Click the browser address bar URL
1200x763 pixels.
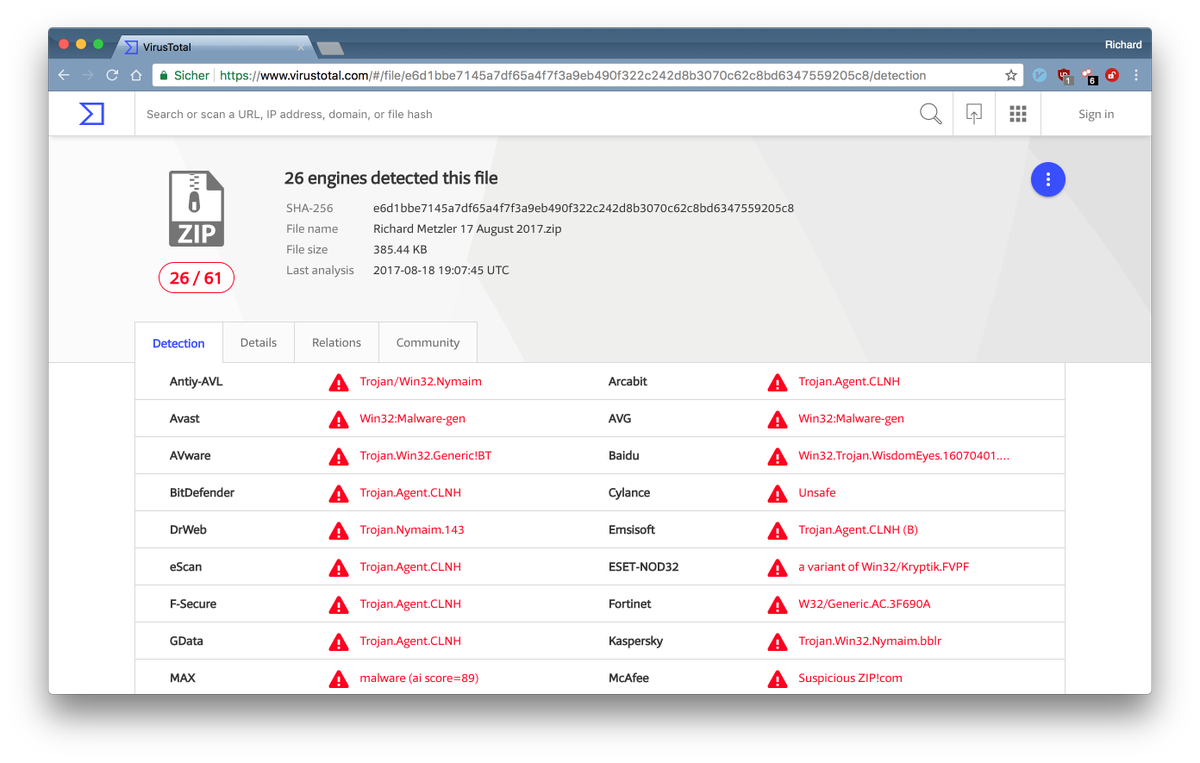pos(573,75)
